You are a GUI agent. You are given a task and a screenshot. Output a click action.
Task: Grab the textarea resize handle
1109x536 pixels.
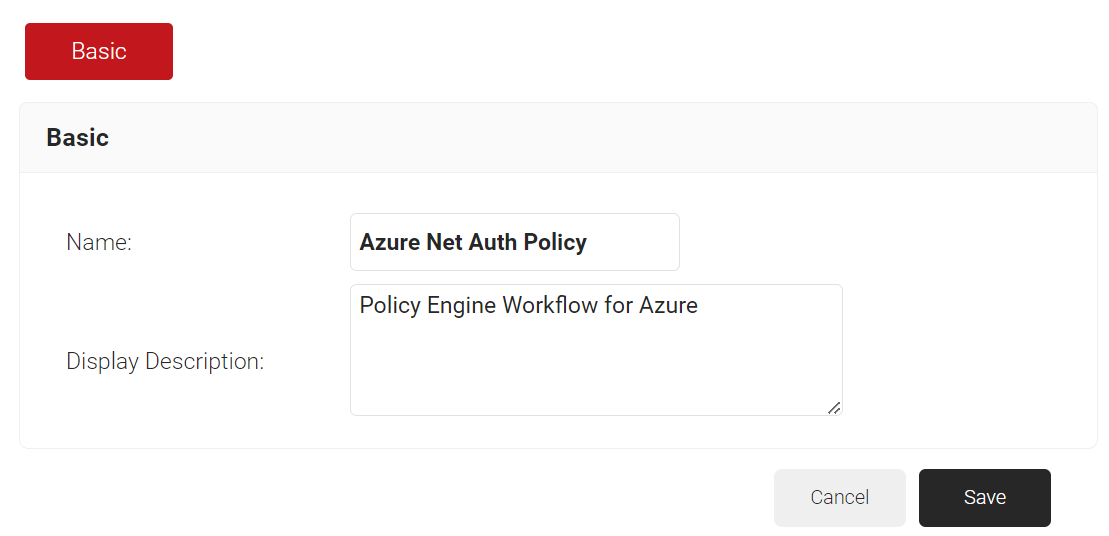click(x=834, y=407)
